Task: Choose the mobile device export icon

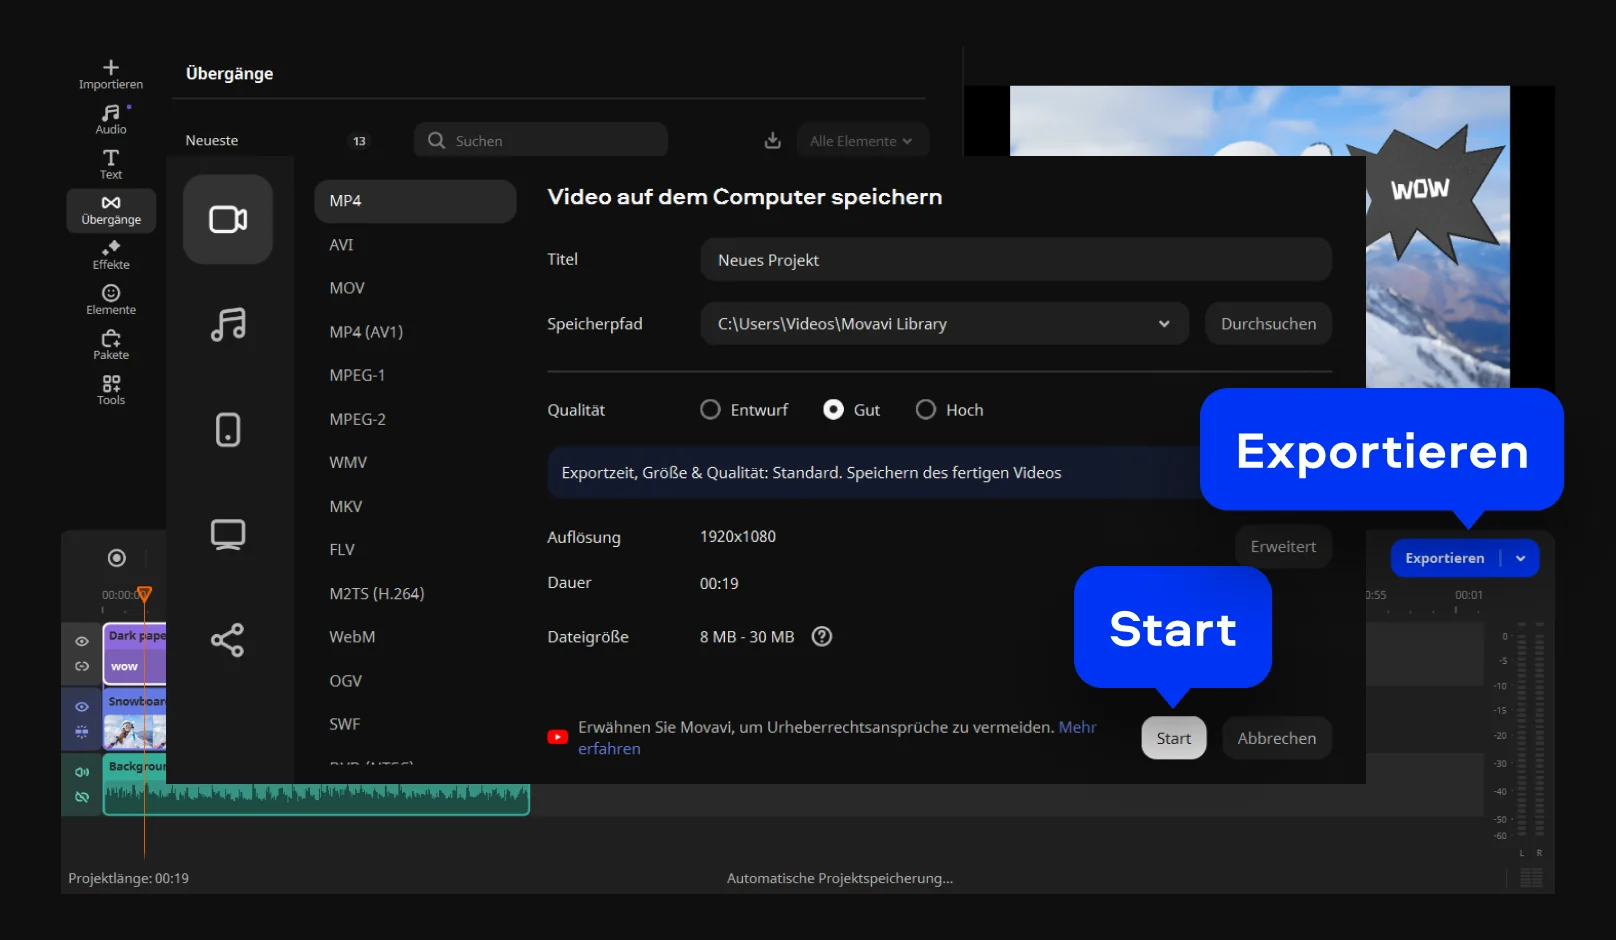Action: point(228,430)
